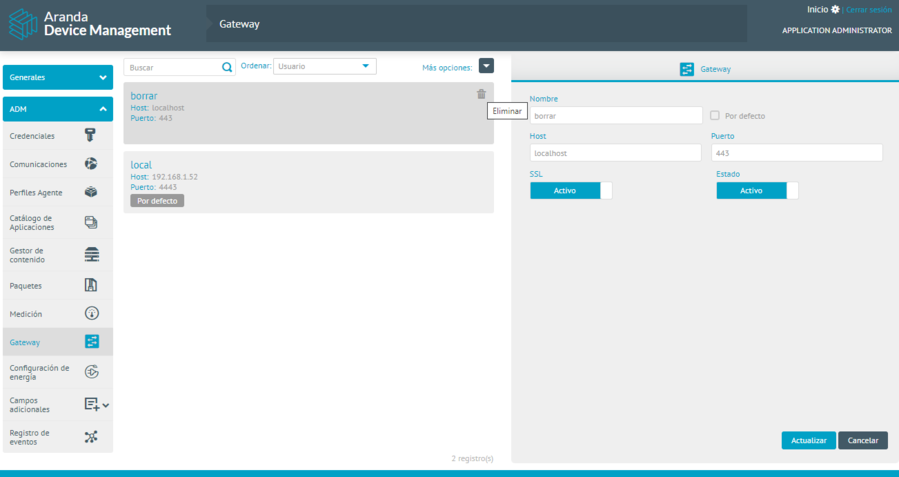The image size is (899, 477).
Task: Open the Ordenar Usuario dropdown
Action: click(325, 66)
